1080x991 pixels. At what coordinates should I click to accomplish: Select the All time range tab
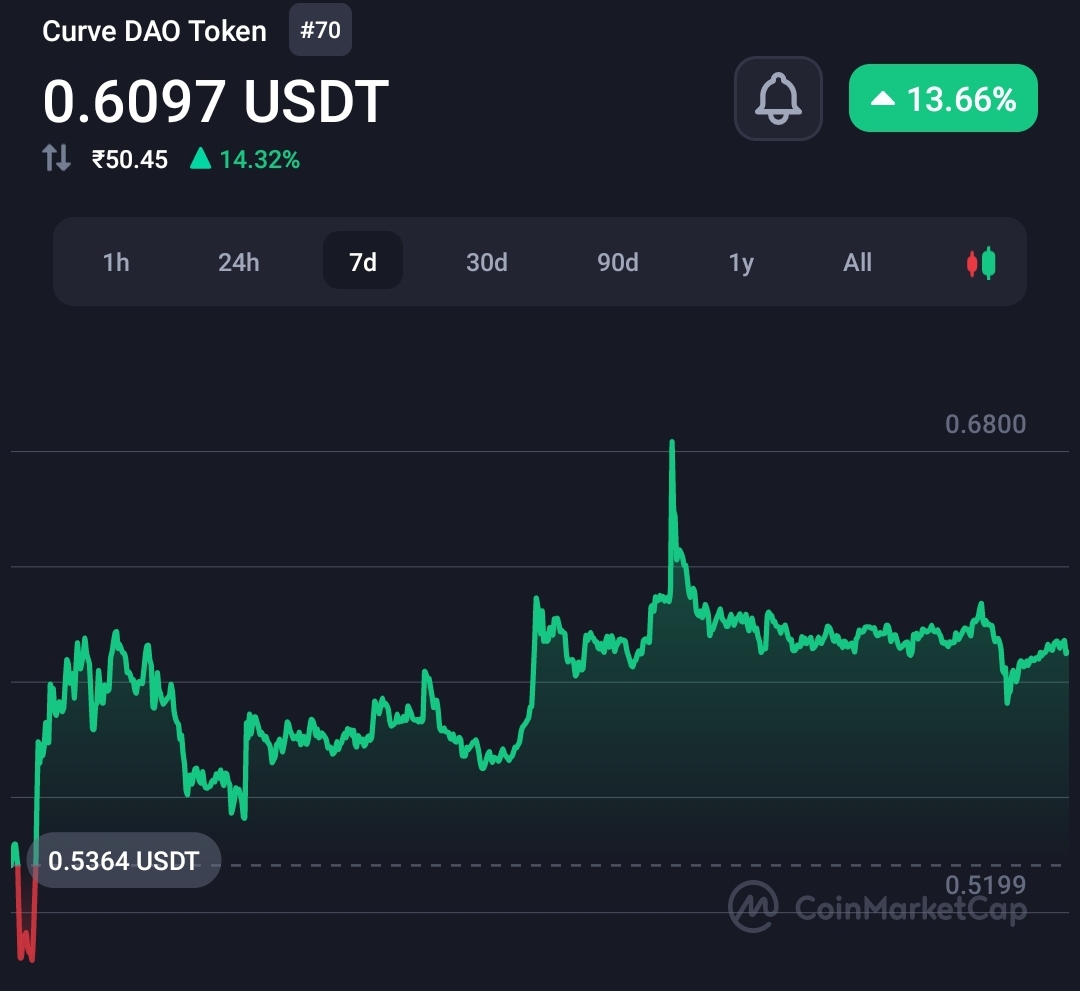(x=857, y=262)
